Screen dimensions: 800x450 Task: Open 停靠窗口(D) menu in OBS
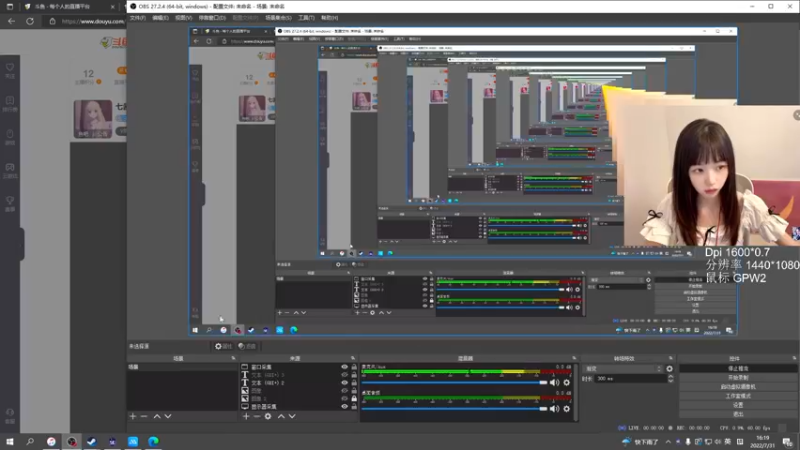coord(212,18)
